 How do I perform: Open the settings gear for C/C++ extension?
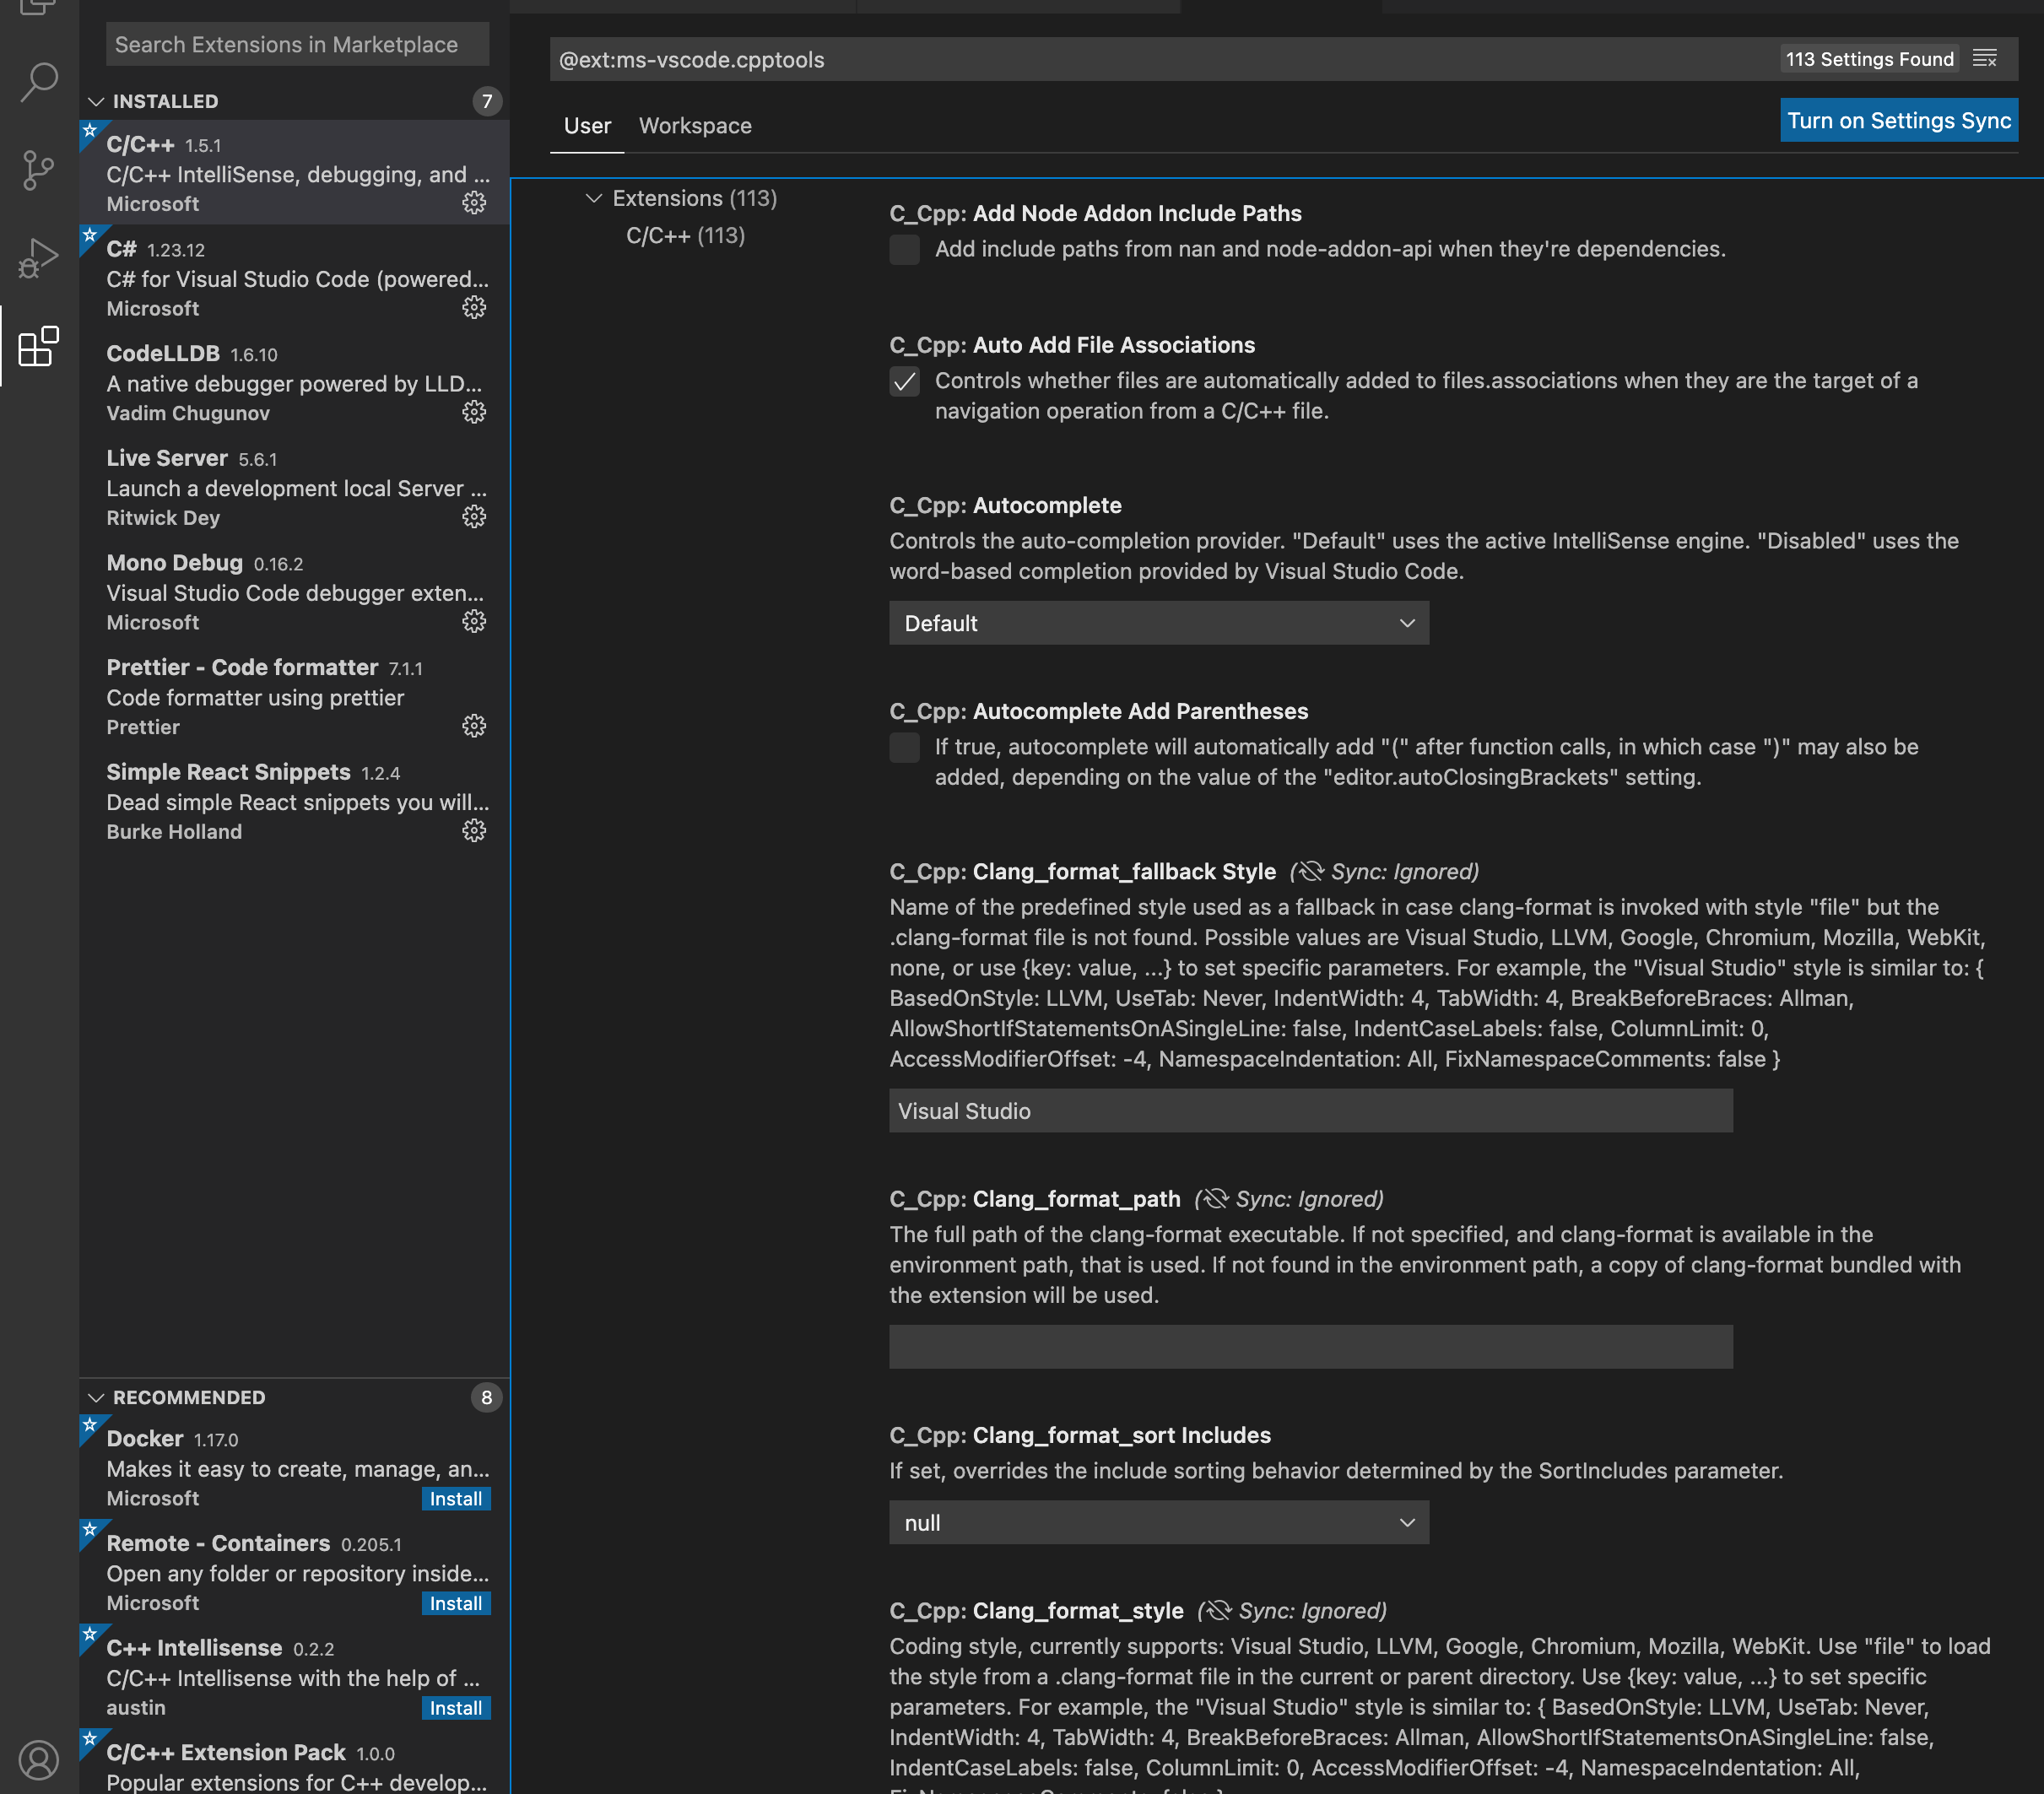click(474, 202)
